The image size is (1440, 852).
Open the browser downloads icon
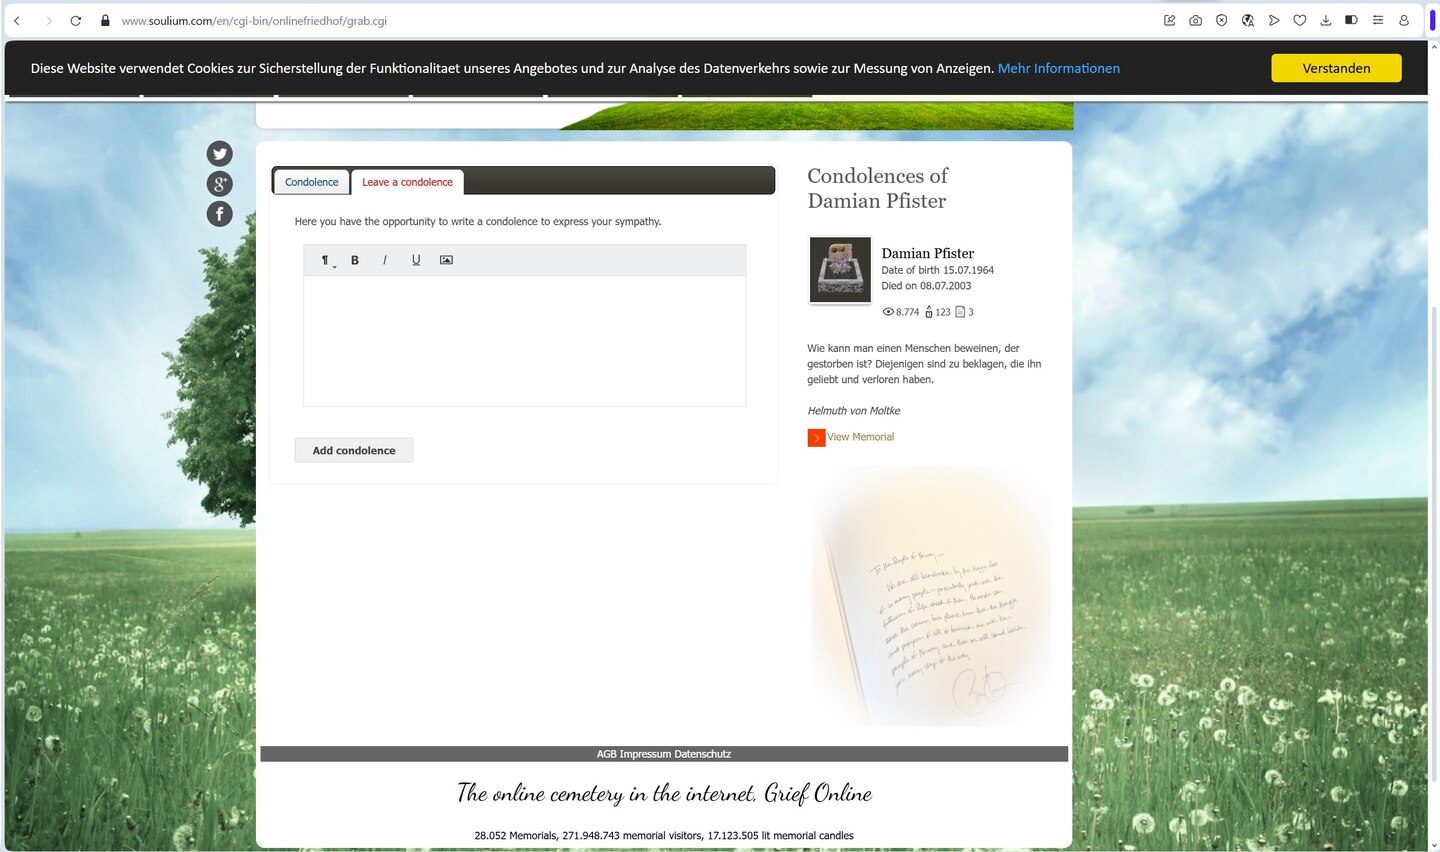click(x=1326, y=20)
